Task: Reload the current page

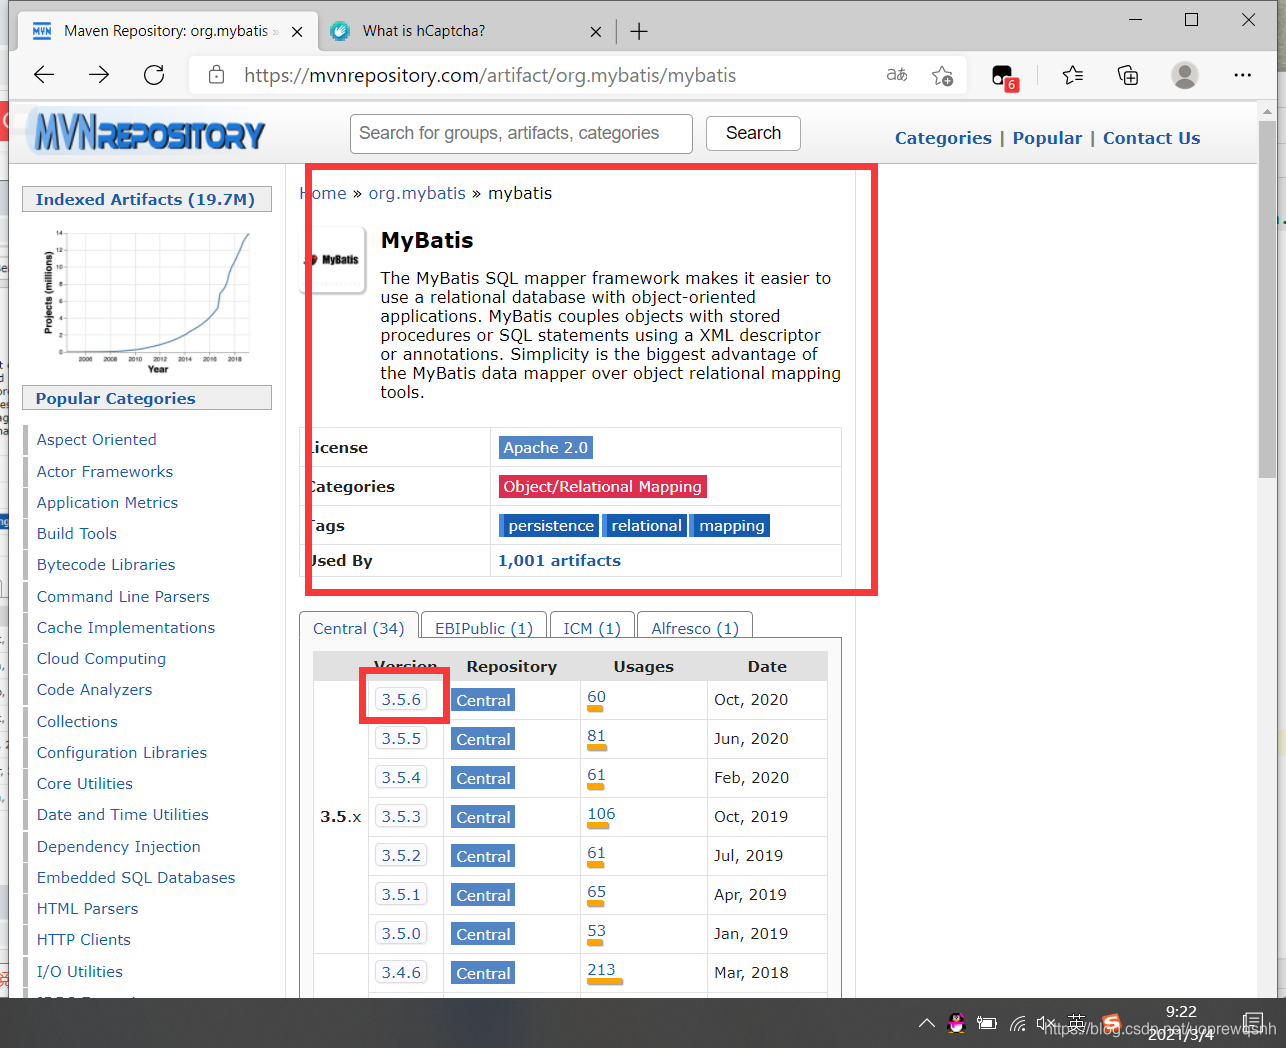Action: (154, 75)
